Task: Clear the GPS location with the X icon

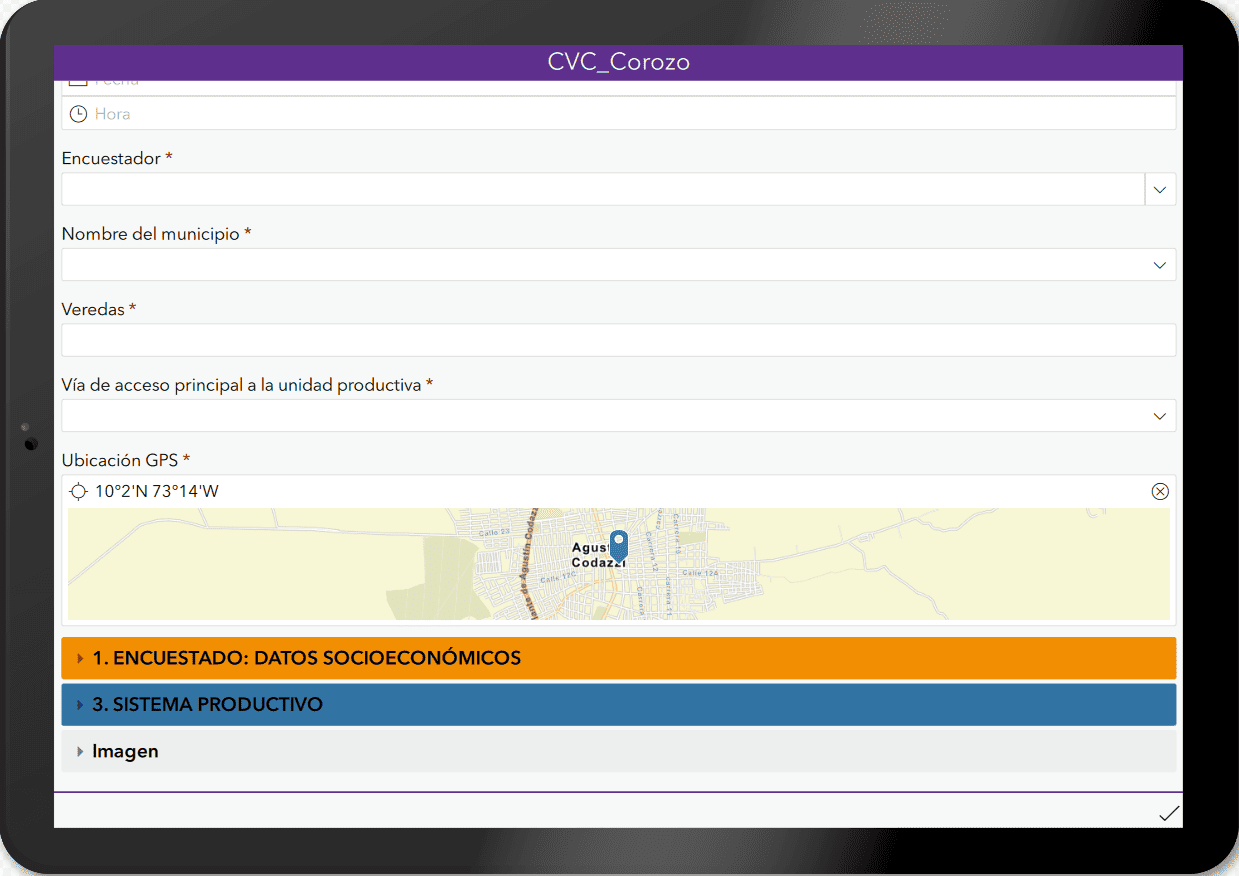Action: [x=1159, y=491]
